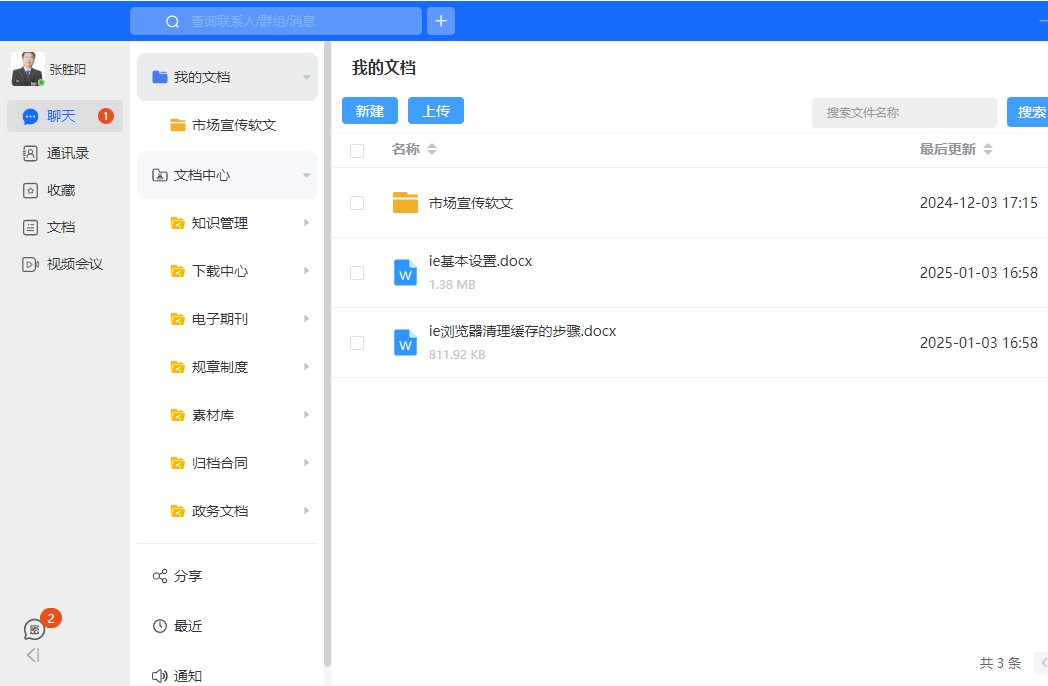Collapse the left sidebar using arrow icon
1048x686 pixels.
coord(33,655)
